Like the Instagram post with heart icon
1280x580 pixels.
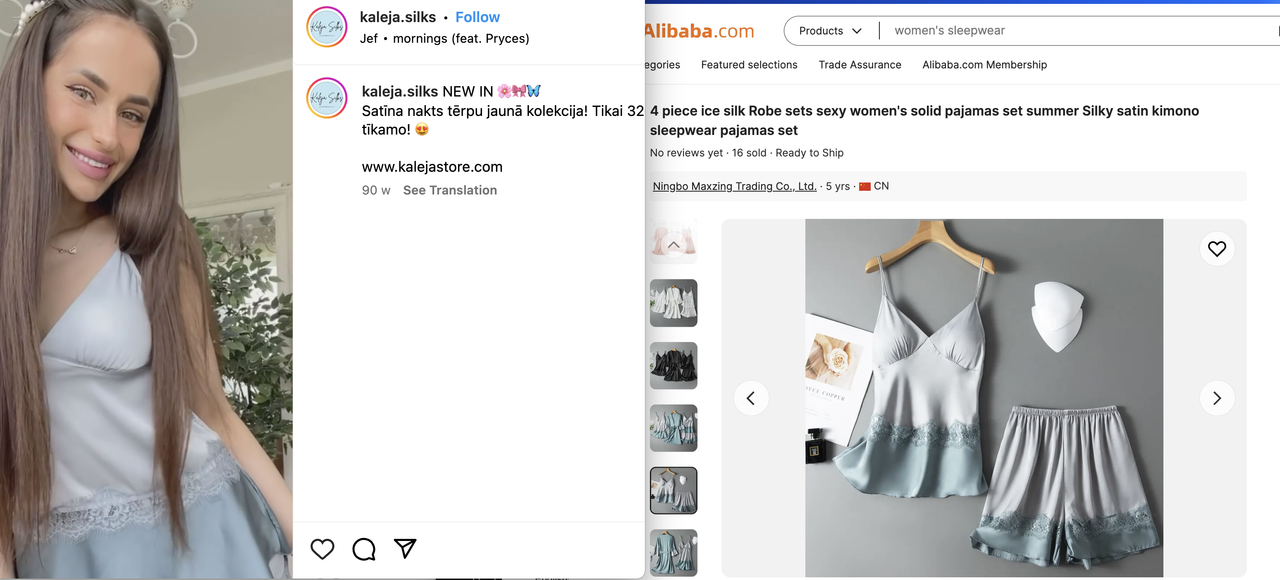coord(322,549)
